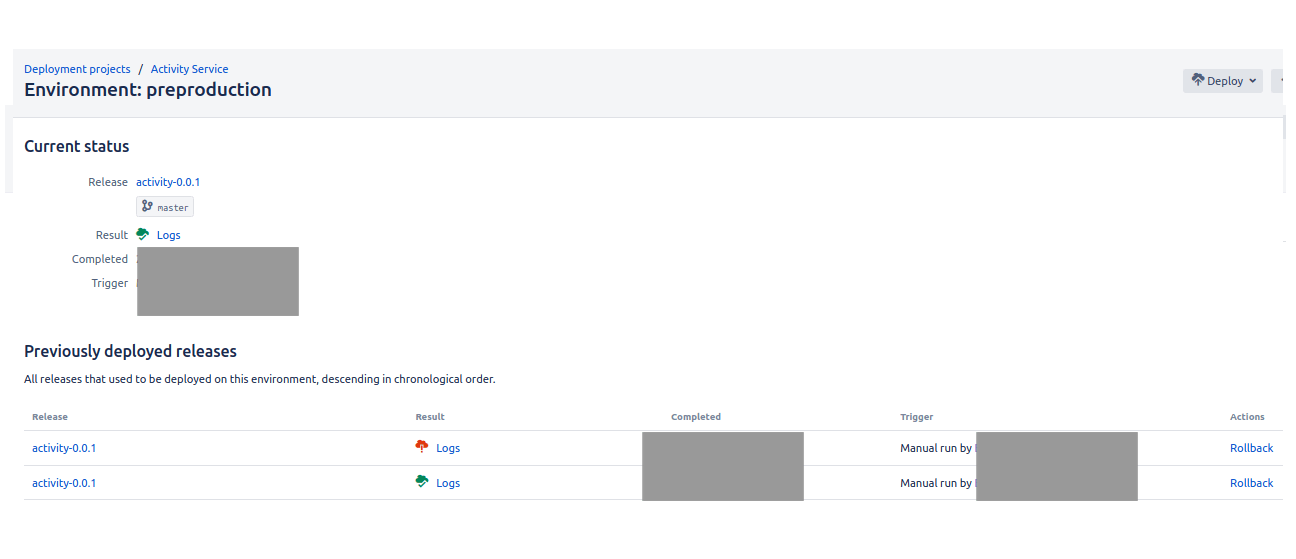Click the red failed deployment icon in first row
1296x559 pixels.
422,447
